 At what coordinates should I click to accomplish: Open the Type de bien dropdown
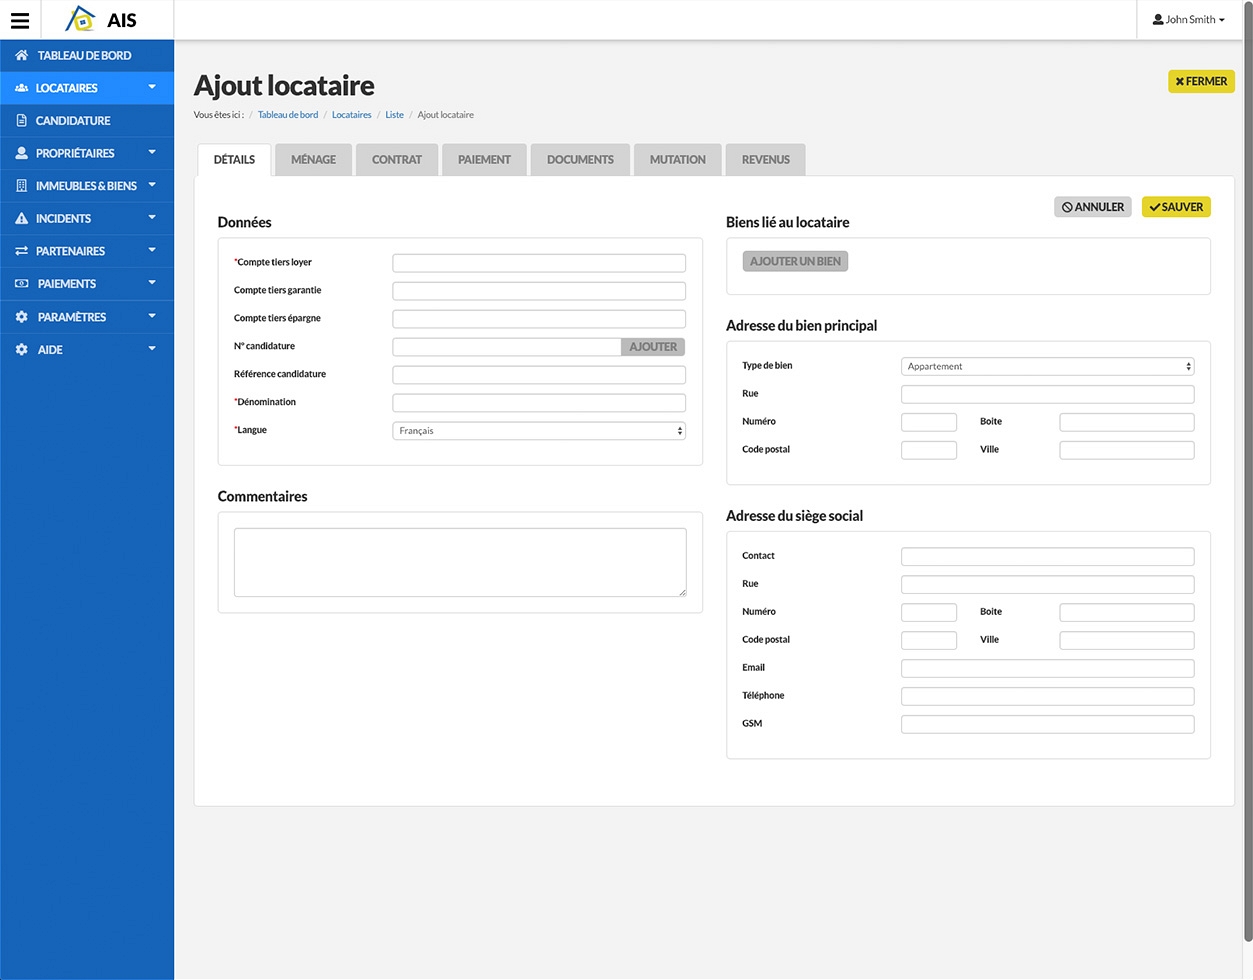click(1047, 367)
